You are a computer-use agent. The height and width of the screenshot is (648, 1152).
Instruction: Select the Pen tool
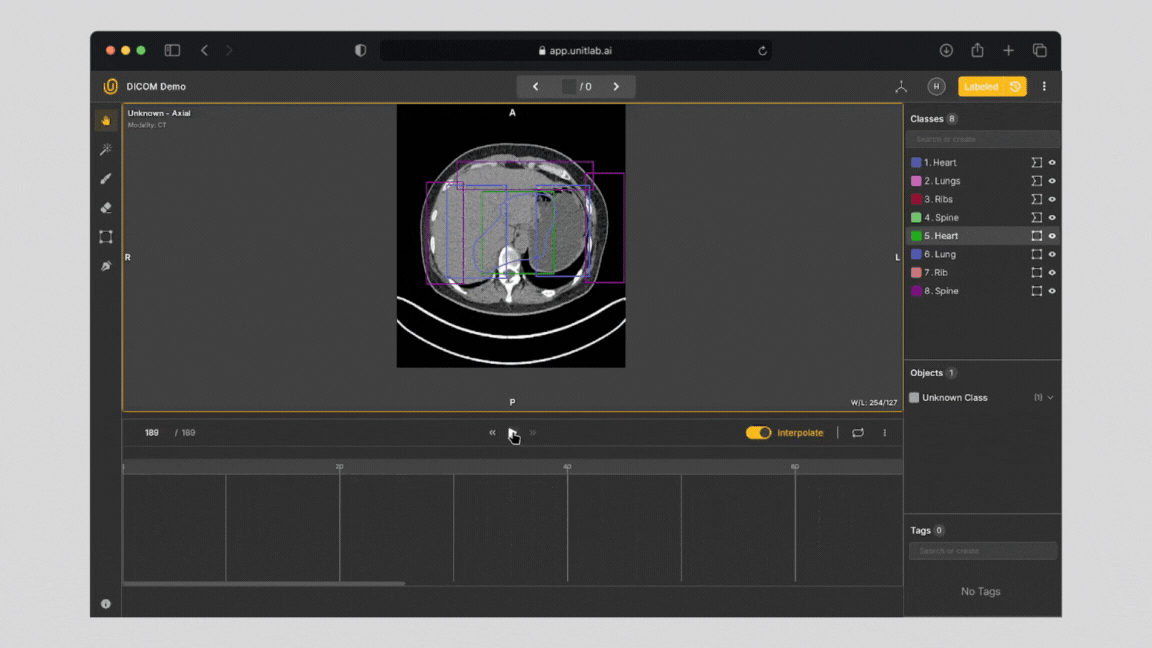click(x=105, y=265)
